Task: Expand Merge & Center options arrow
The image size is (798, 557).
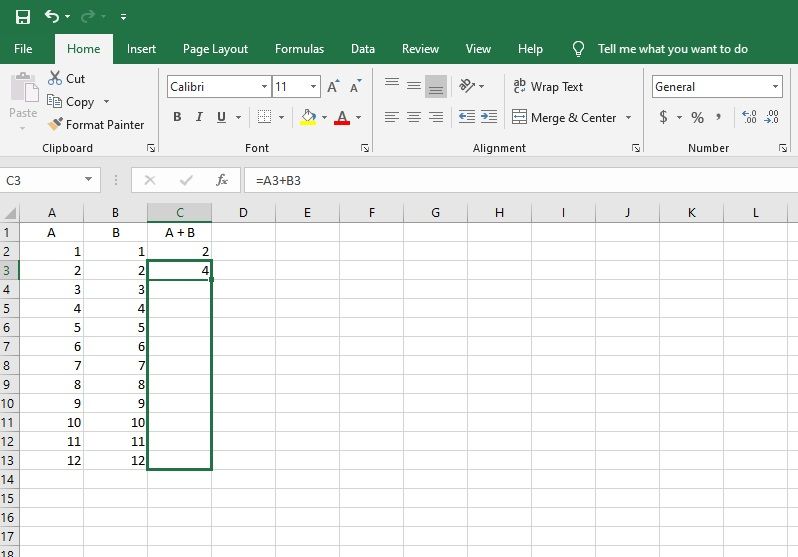Action: (629, 118)
